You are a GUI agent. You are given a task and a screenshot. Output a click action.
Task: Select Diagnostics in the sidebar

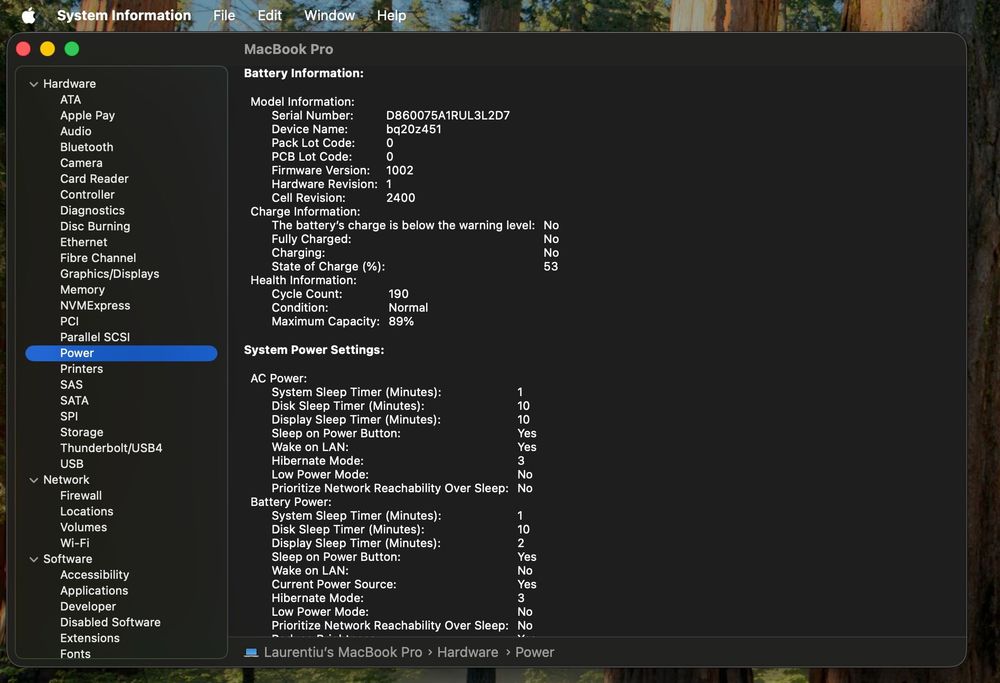pos(92,210)
